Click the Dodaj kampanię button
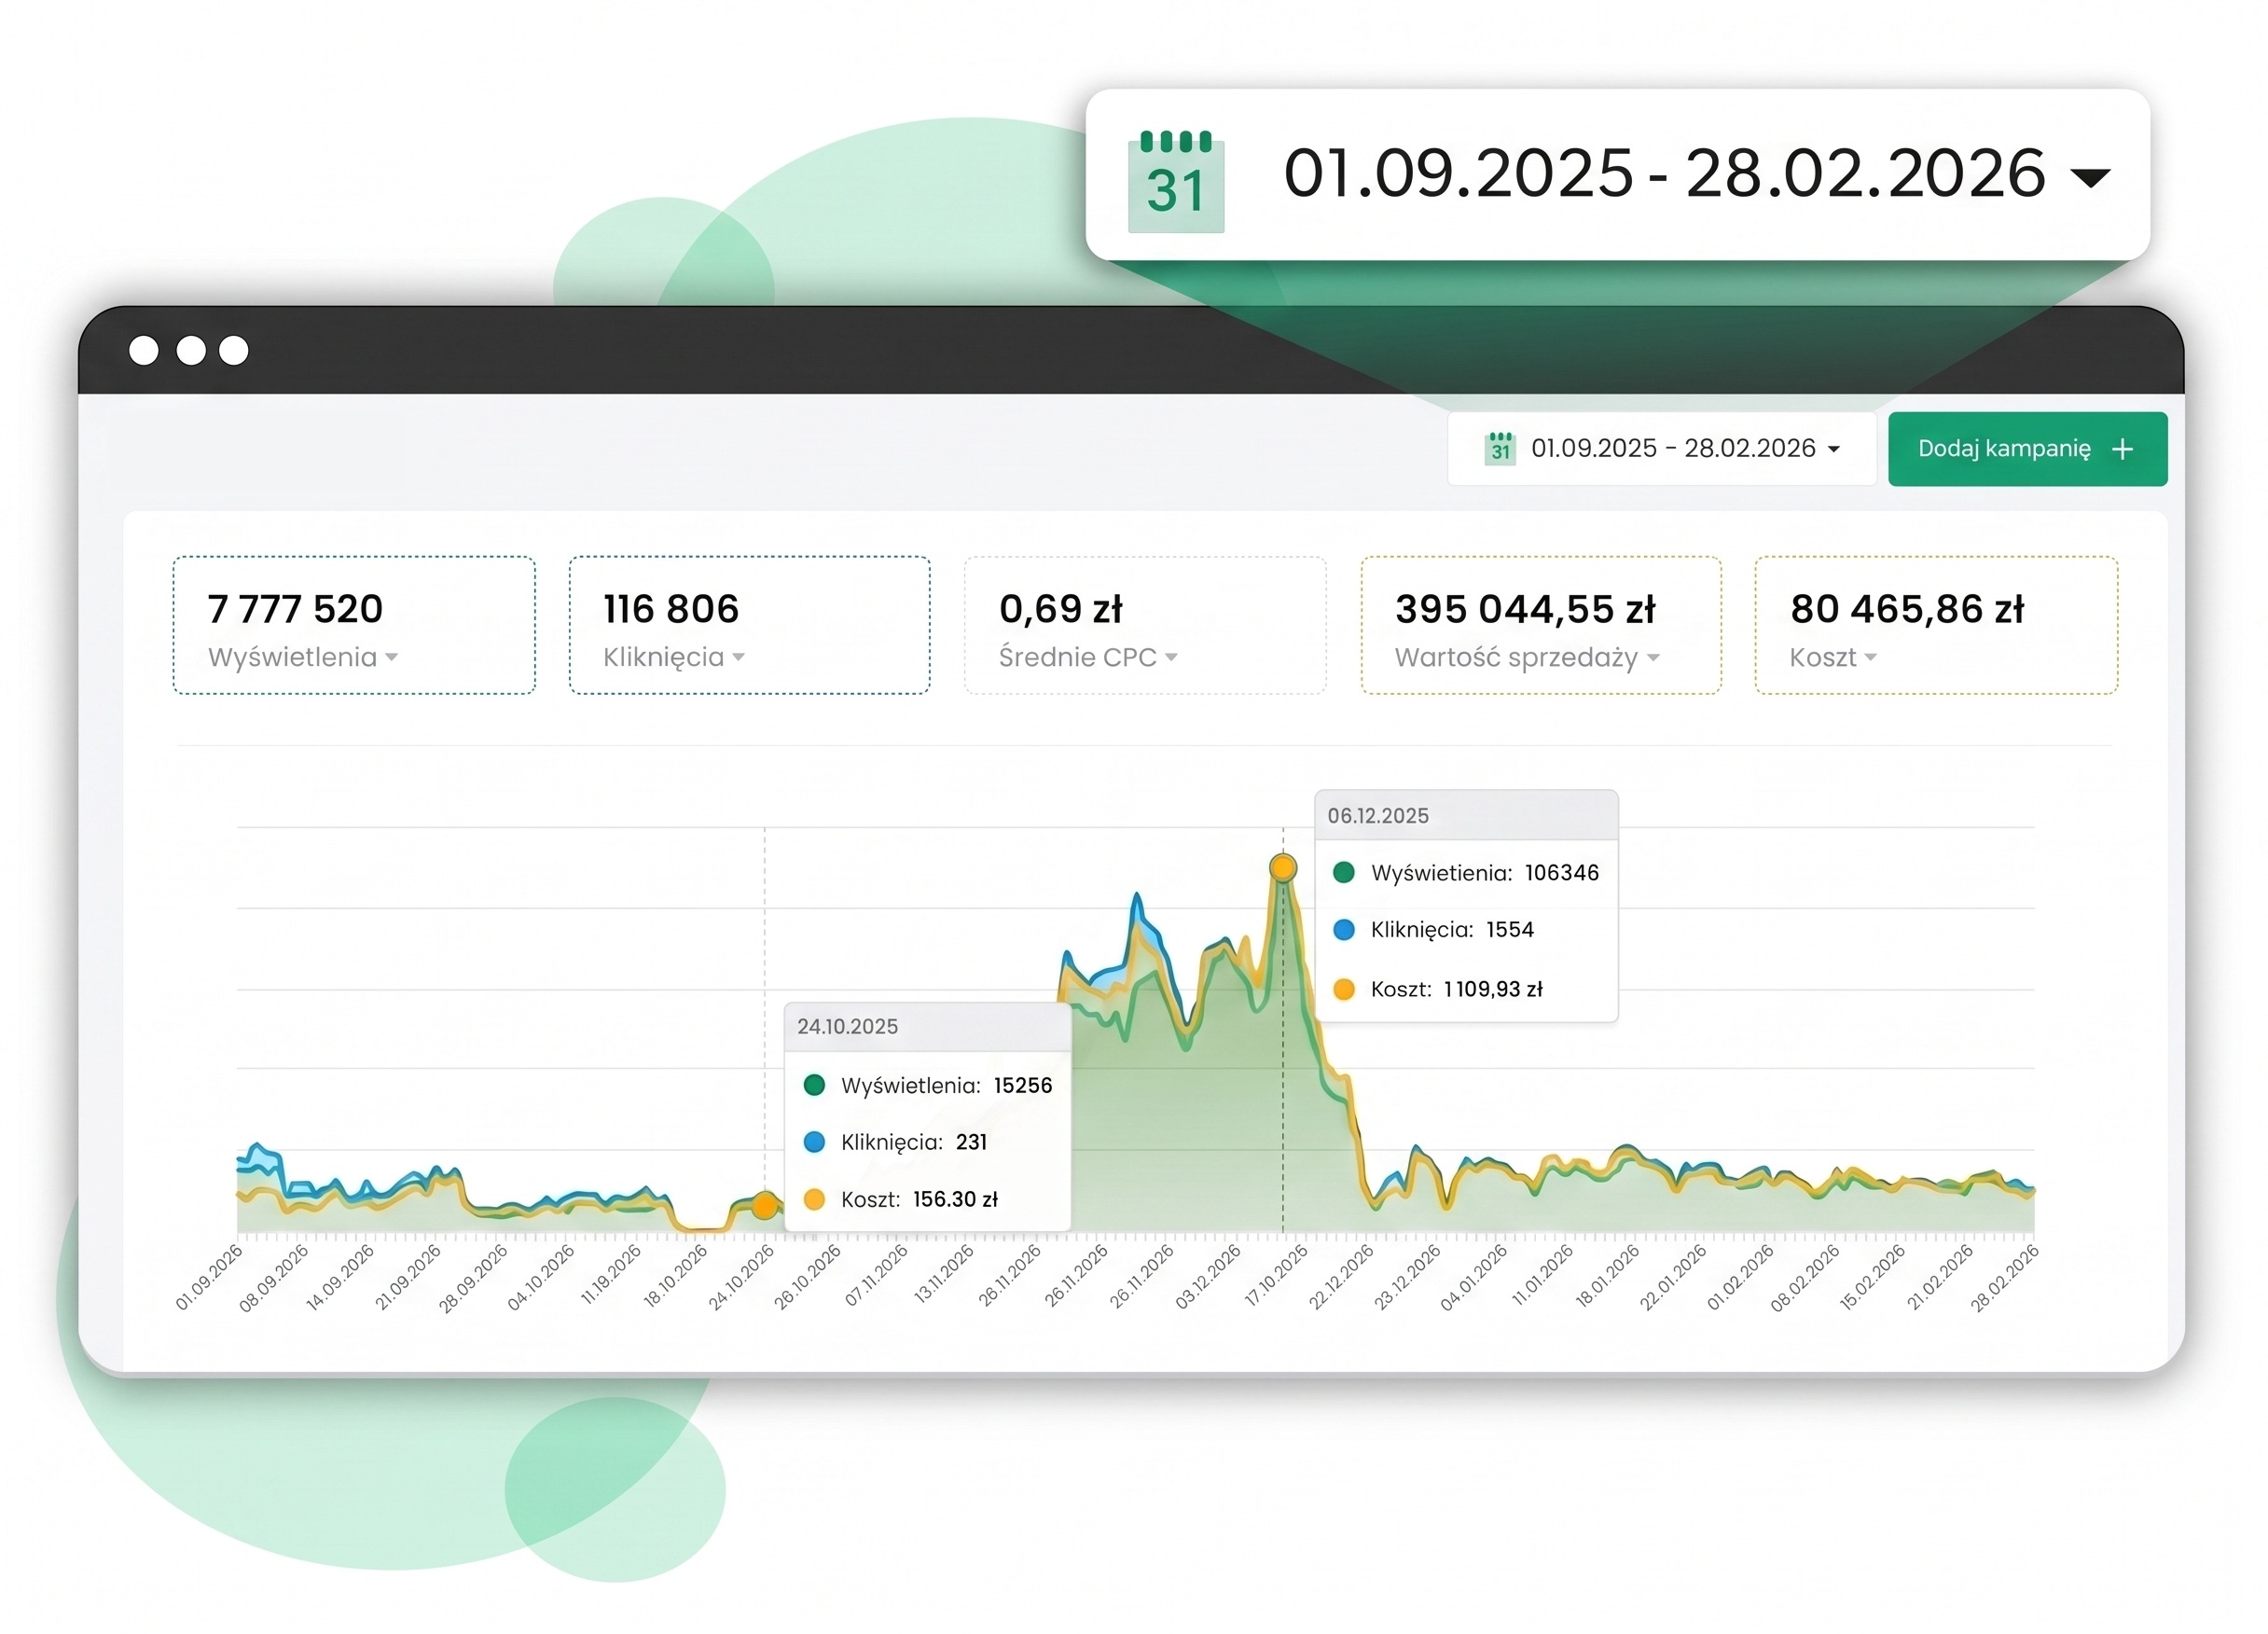The image size is (2268, 1634). point(2027,449)
